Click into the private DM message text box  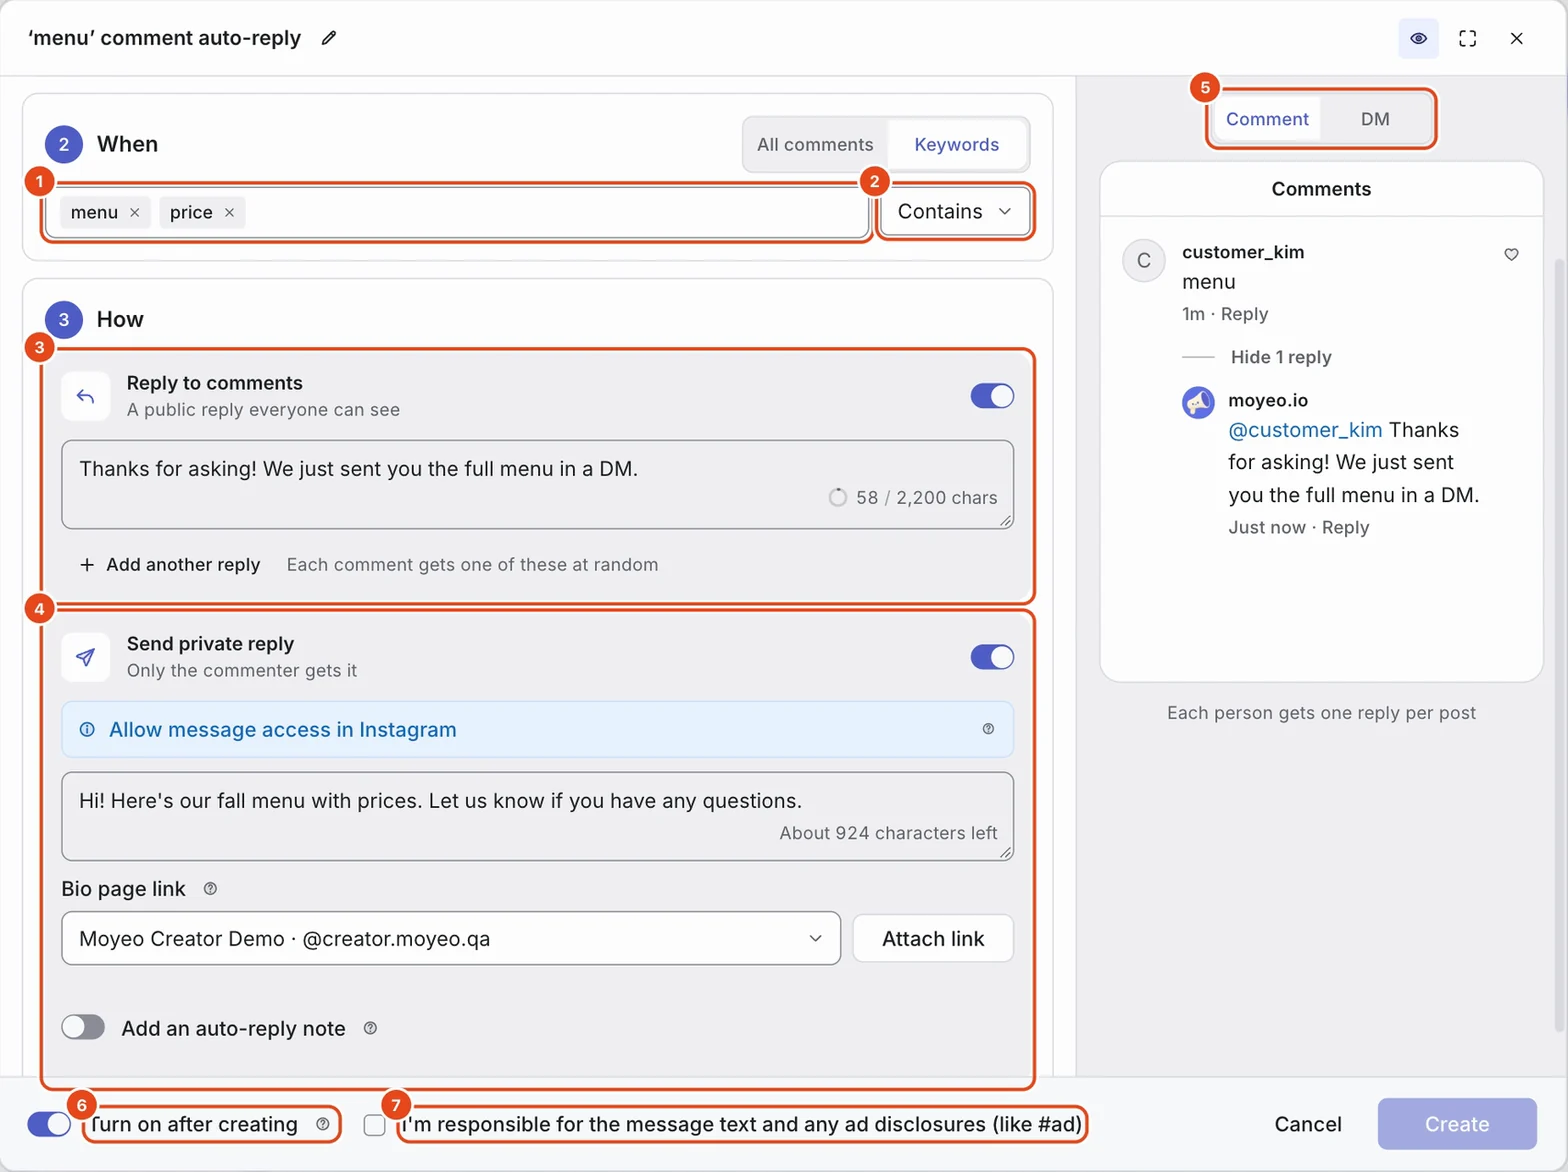(537, 816)
